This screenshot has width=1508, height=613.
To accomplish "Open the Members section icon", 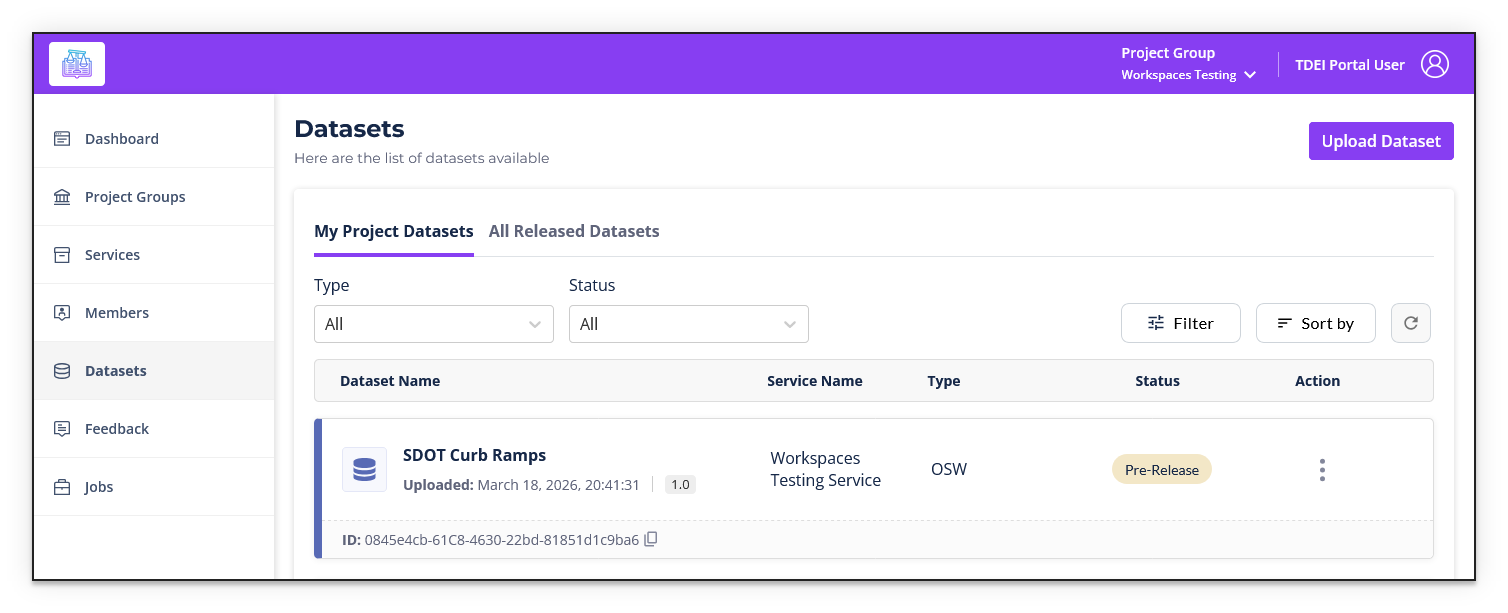I will (62, 312).
